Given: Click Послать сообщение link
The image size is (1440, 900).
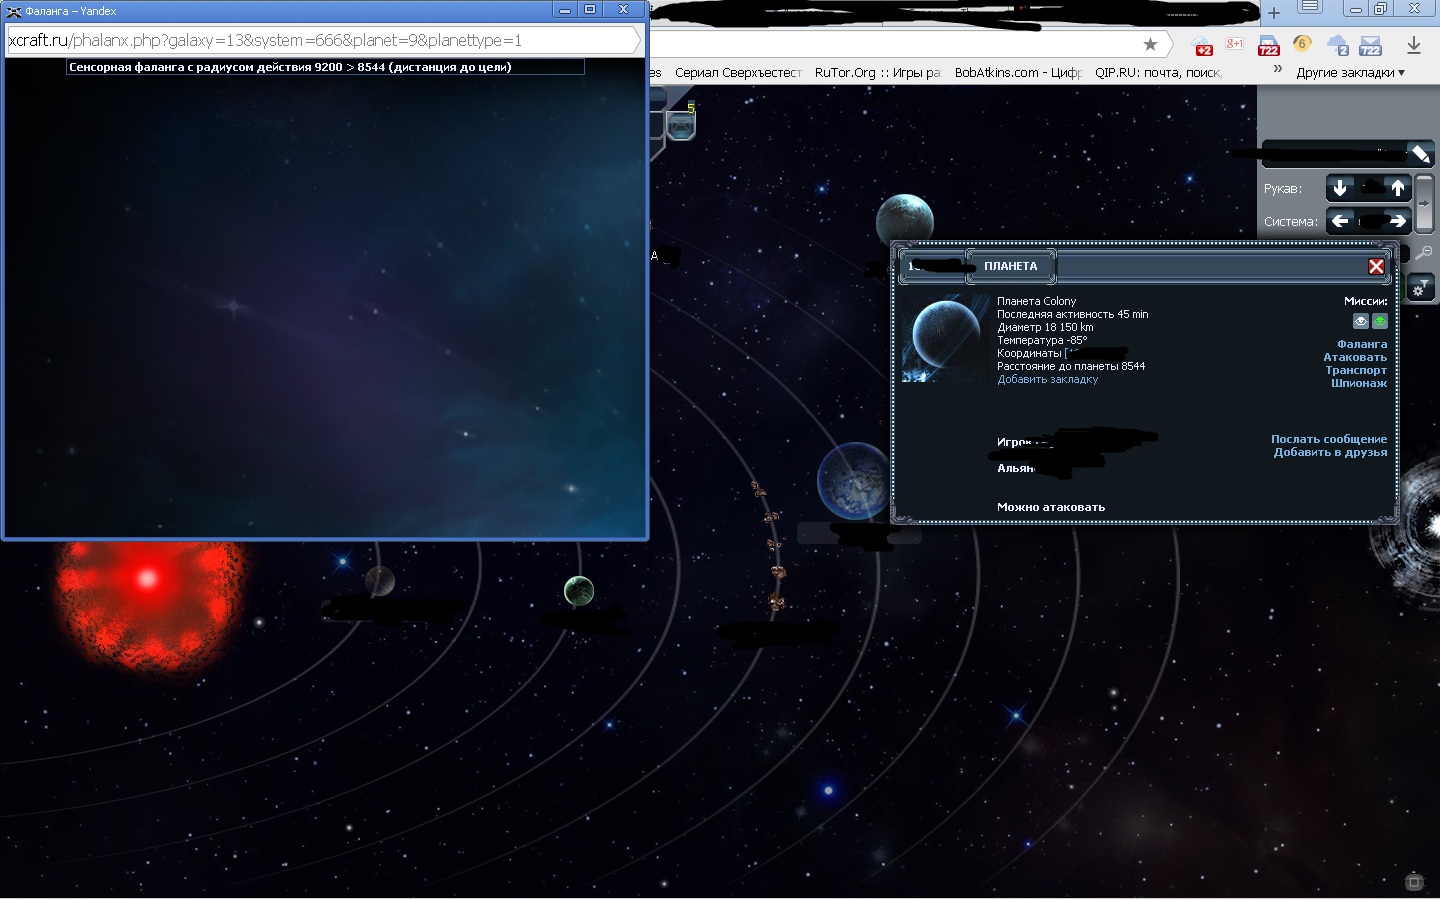Looking at the screenshot, I should click(1329, 439).
